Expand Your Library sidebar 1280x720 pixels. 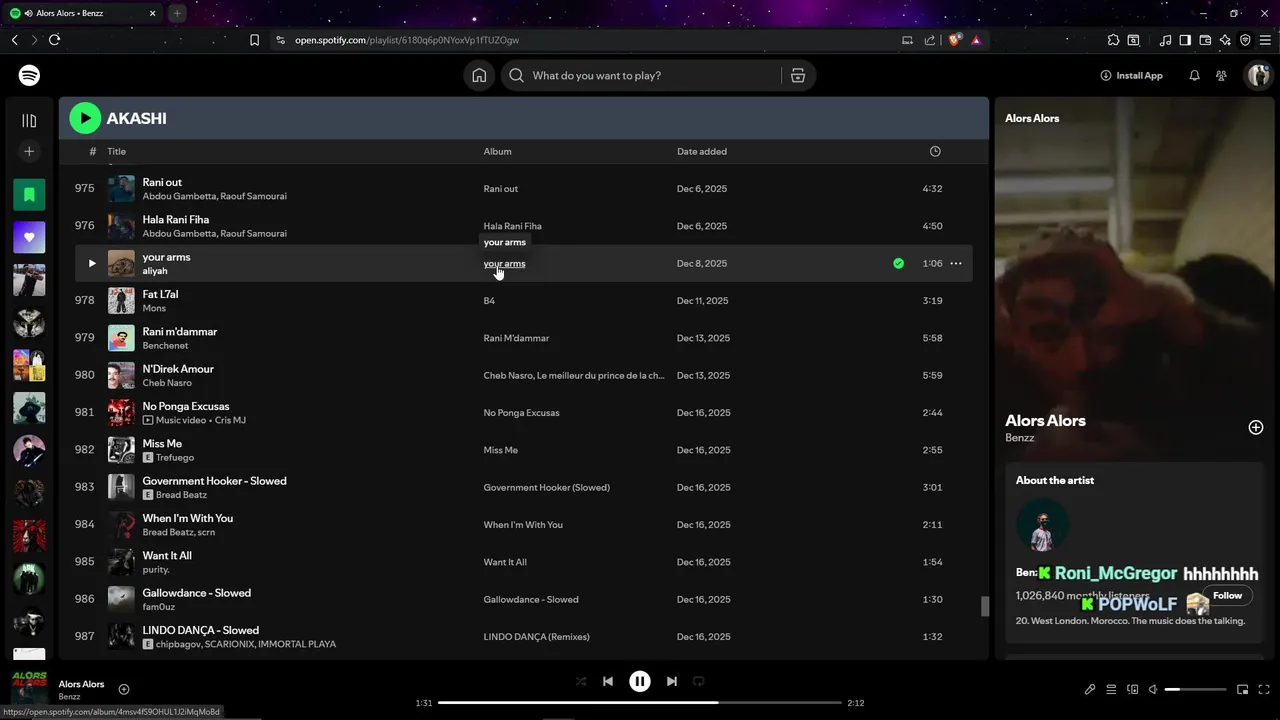point(29,120)
